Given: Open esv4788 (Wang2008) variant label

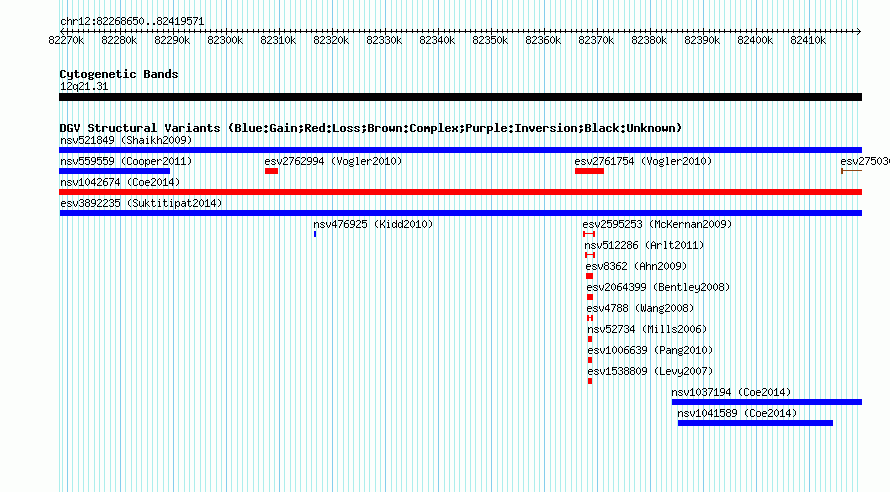Looking at the screenshot, I should coord(640,308).
